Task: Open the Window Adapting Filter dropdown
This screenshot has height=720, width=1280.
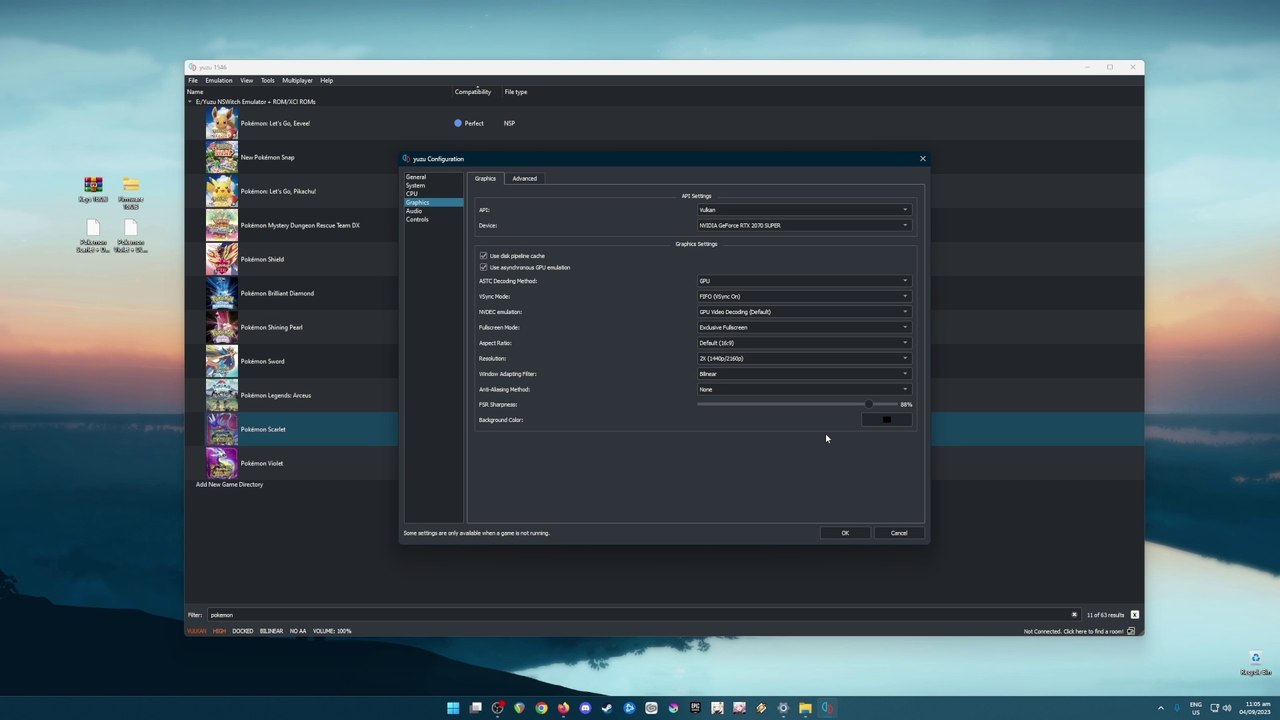Action: pos(804,374)
